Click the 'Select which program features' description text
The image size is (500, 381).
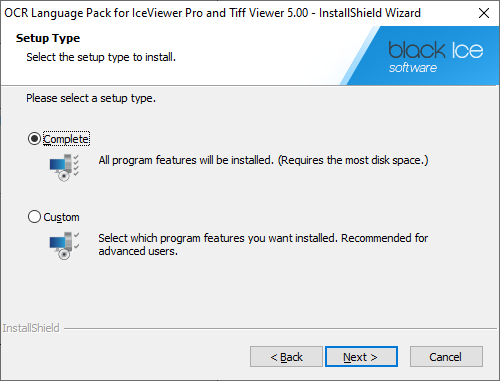(263, 245)
